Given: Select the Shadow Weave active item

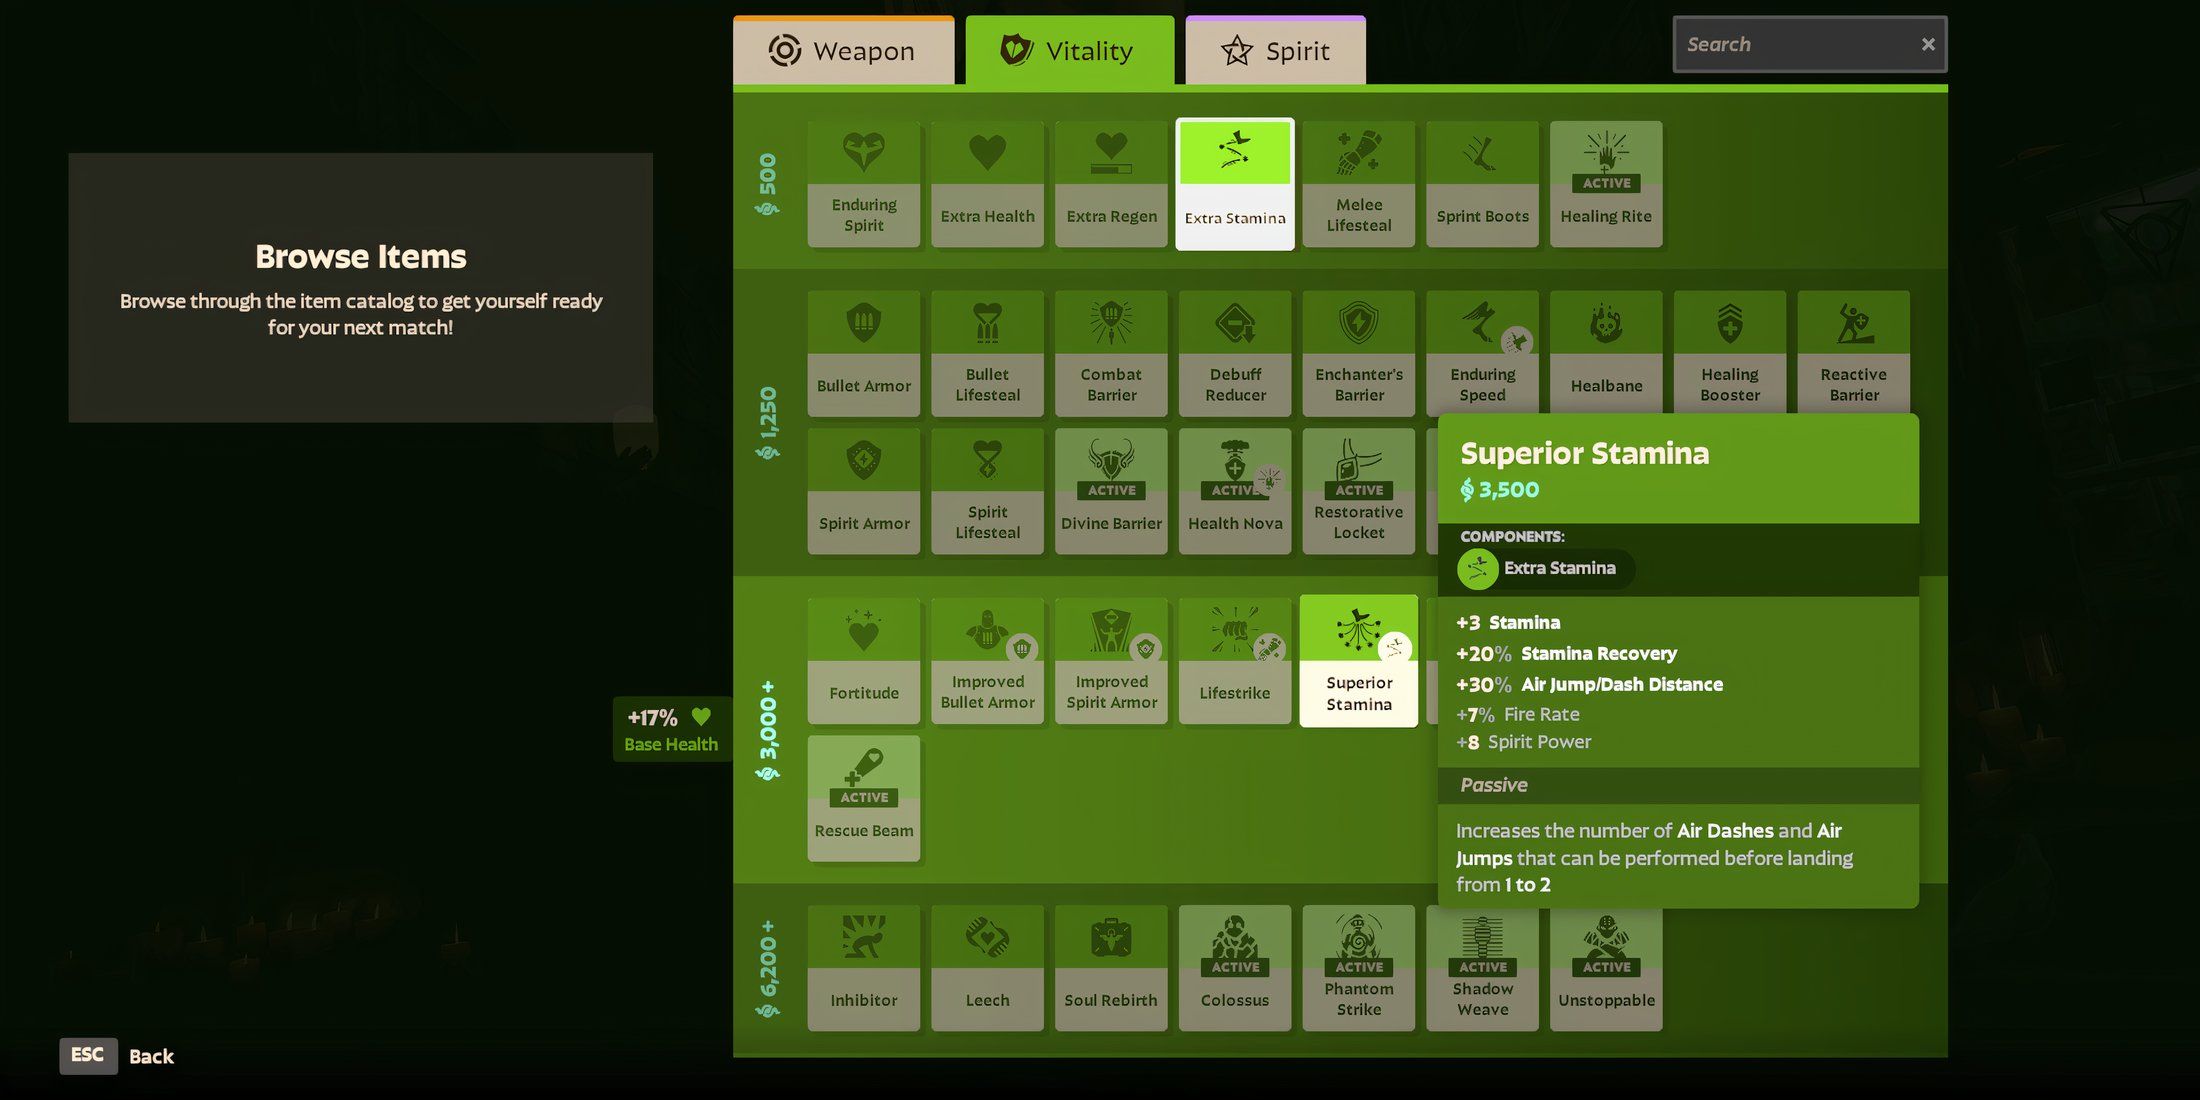Looking at the screenshot, I should tap(1482, 970).
